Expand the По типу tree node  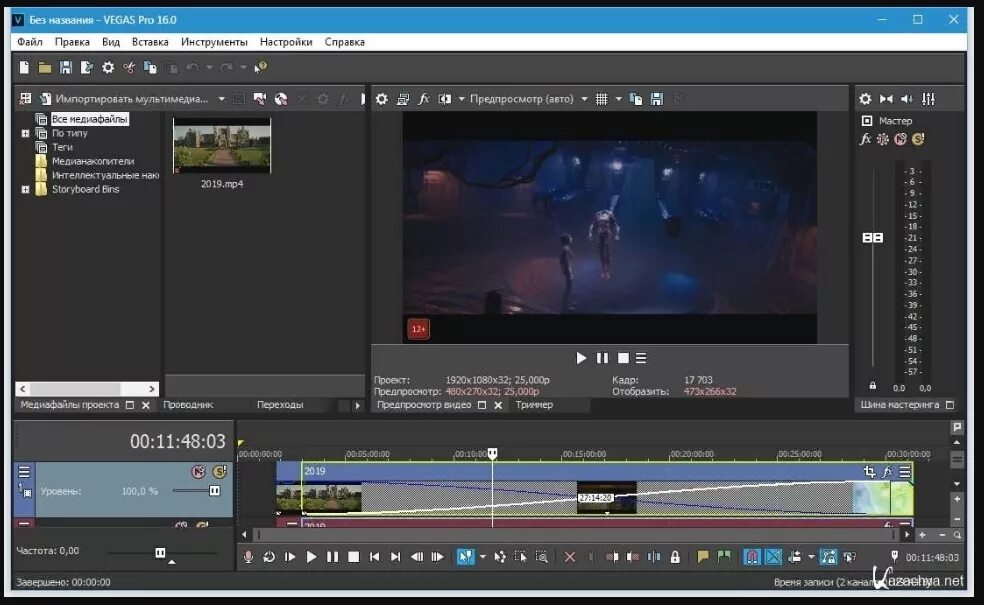pos(26,133)
